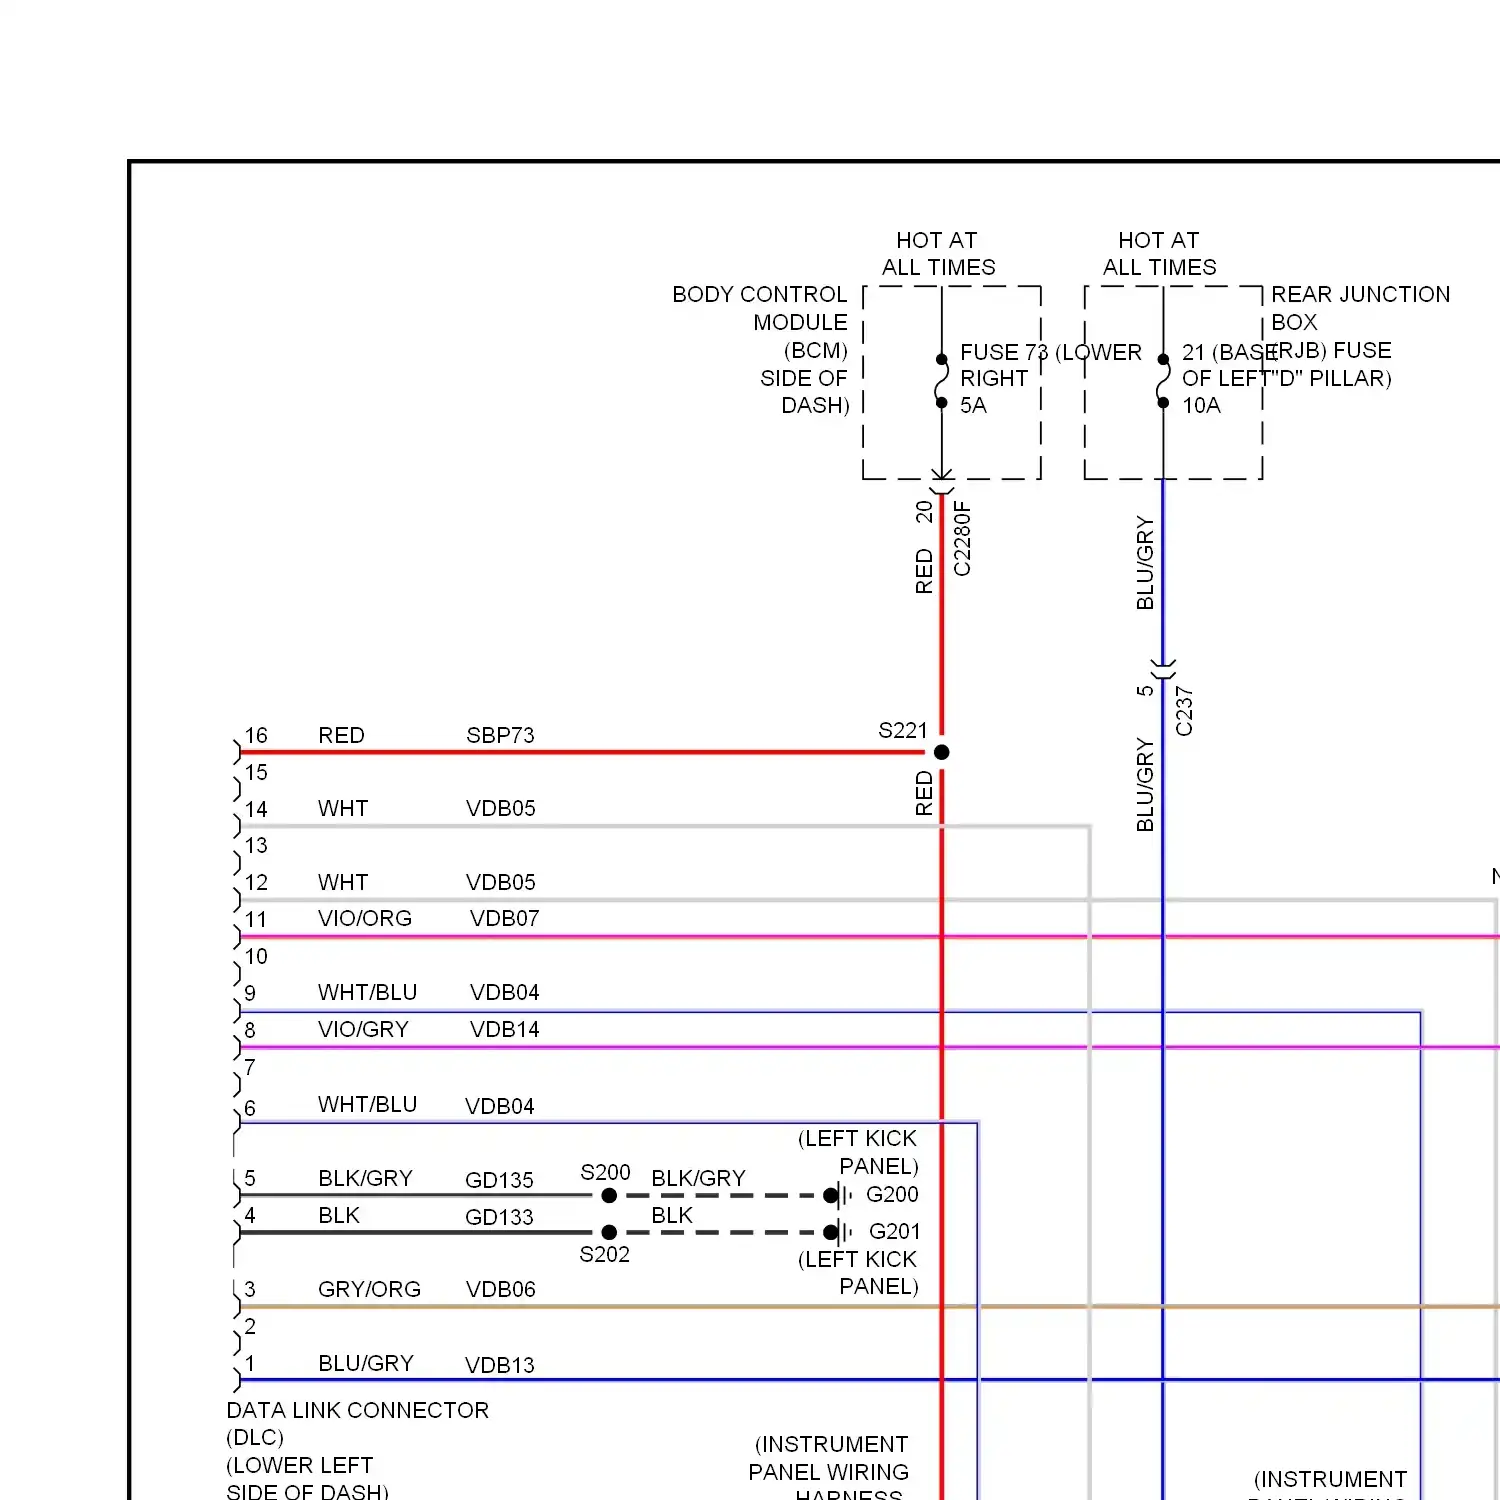This screenshot has height=1500, width=1500.
Task: Select VDB05 code on pin 14 row
Action: [x=501, y=808]
